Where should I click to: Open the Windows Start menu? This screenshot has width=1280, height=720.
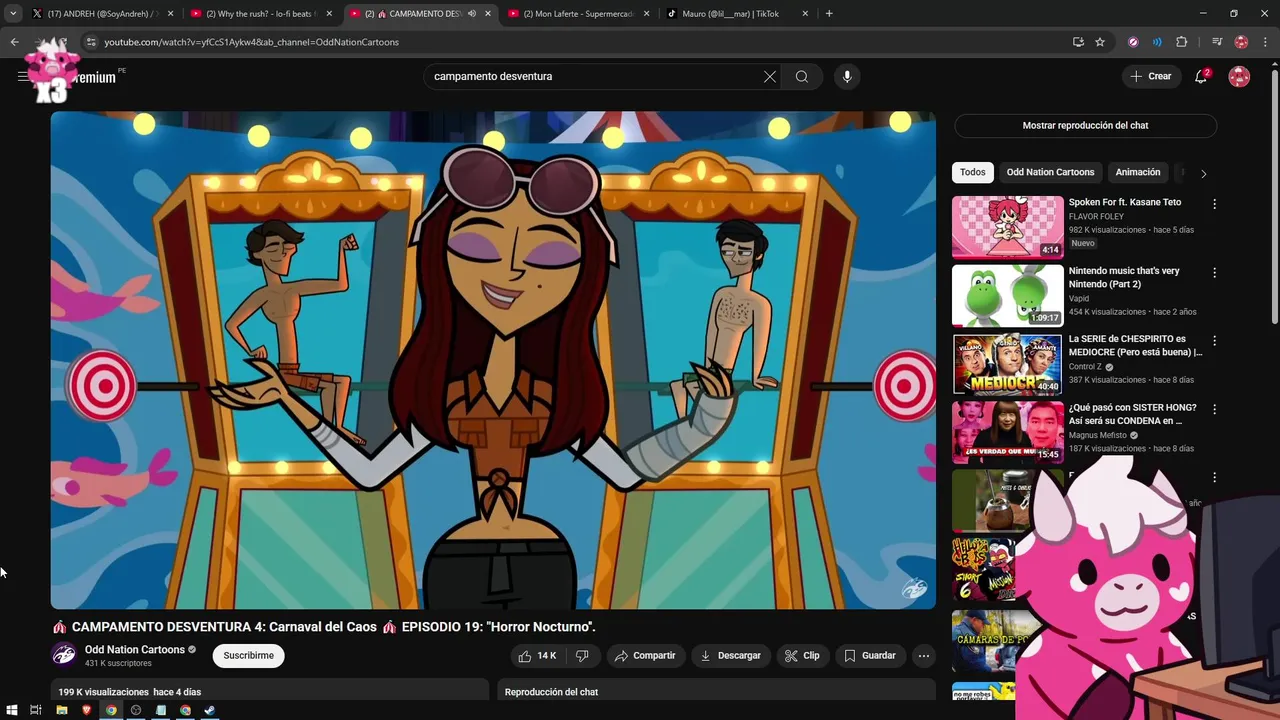12,710
